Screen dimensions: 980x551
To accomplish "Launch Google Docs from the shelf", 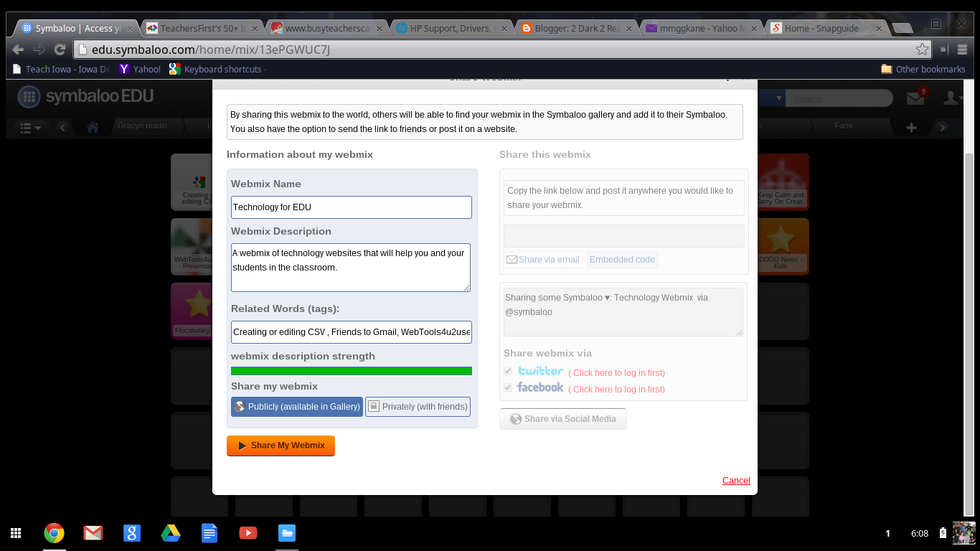I will (209, 533).
